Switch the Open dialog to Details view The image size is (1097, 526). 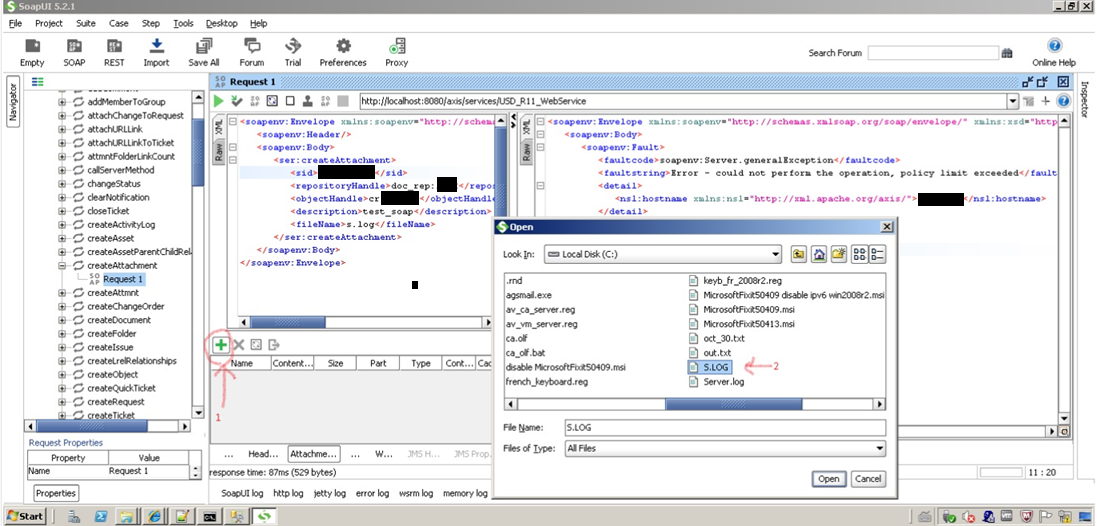[x=875, y=254]
